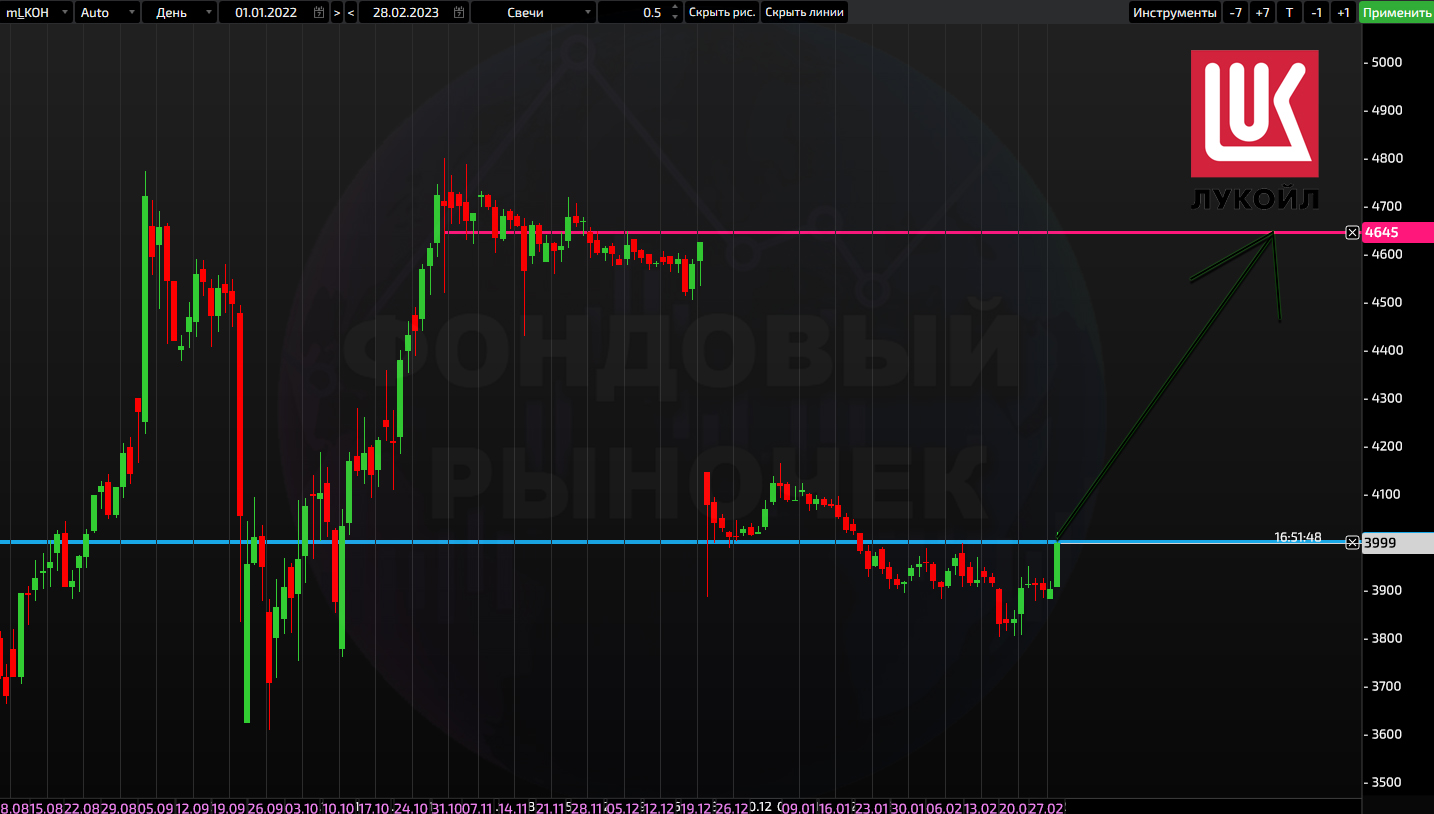Open the Инструменты tools menu
Viewport: 1434px width, 814px height.
[x=1175, y=12]
